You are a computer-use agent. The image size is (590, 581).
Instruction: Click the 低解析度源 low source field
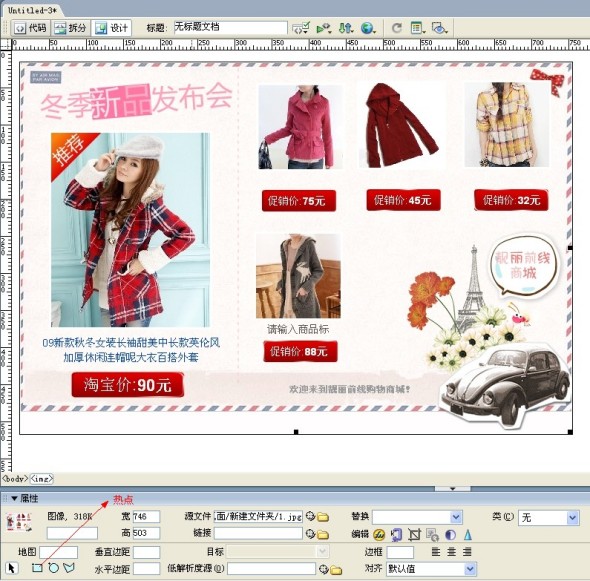(x=271, y=569)
